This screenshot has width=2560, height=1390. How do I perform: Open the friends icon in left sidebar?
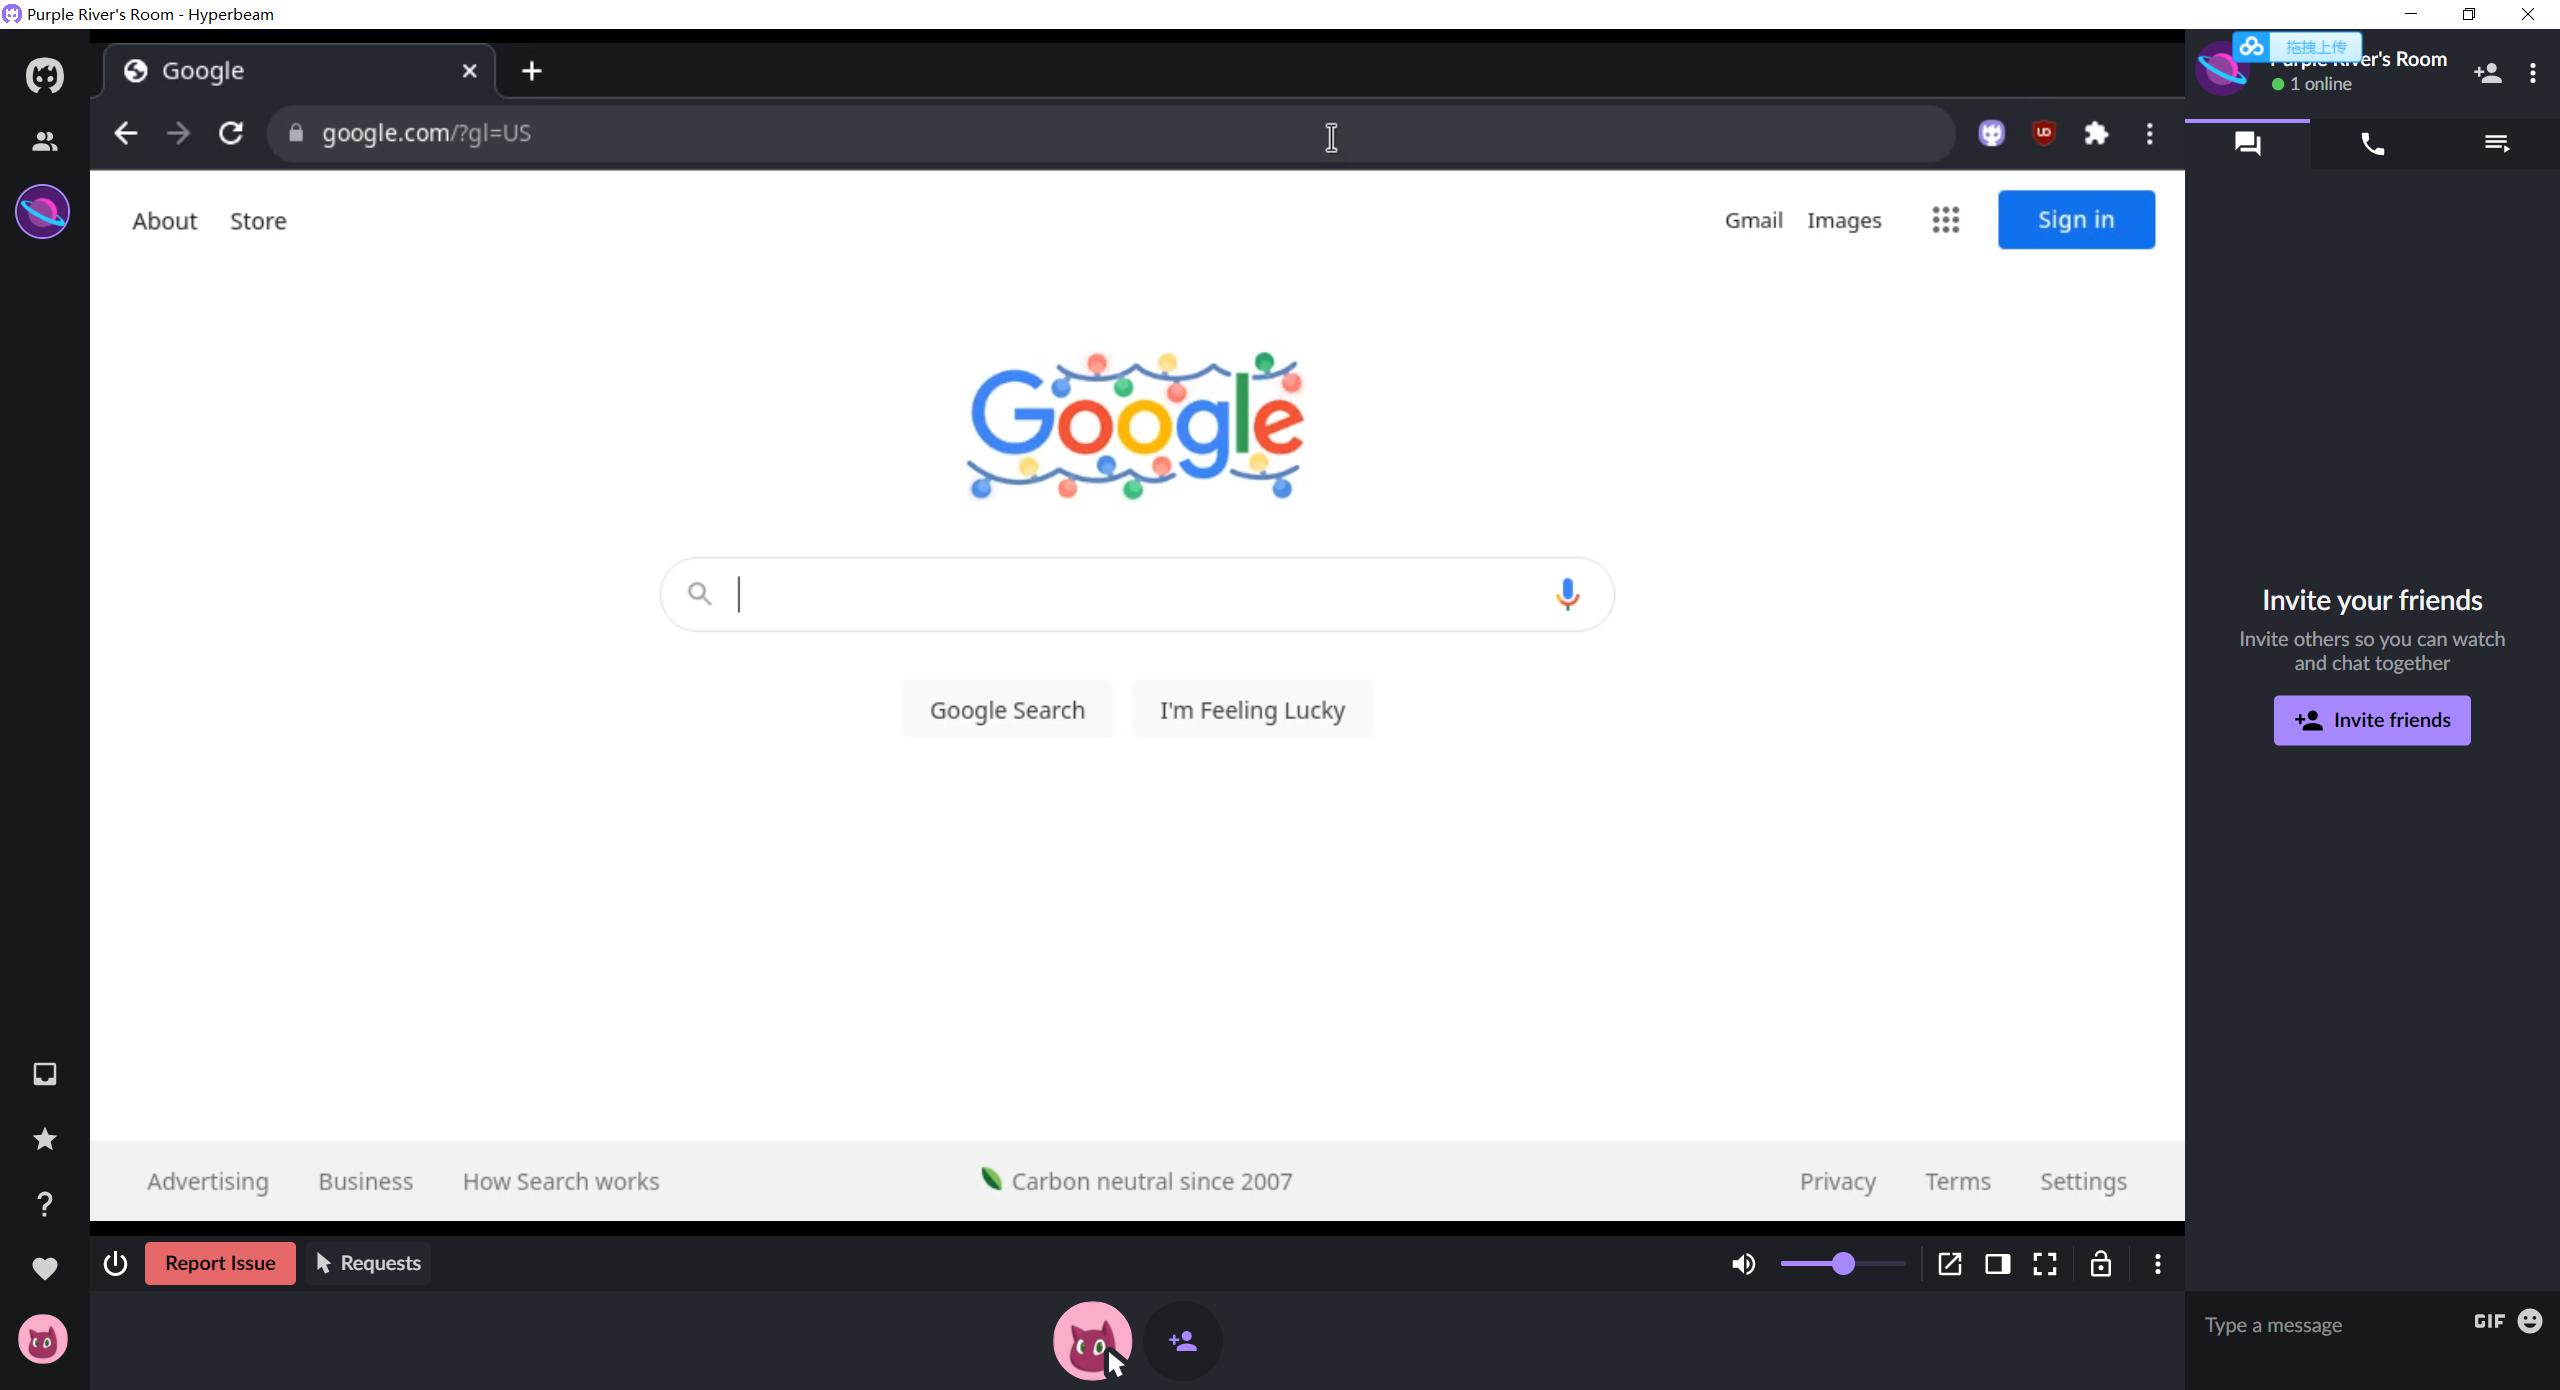tap(44, 142)
